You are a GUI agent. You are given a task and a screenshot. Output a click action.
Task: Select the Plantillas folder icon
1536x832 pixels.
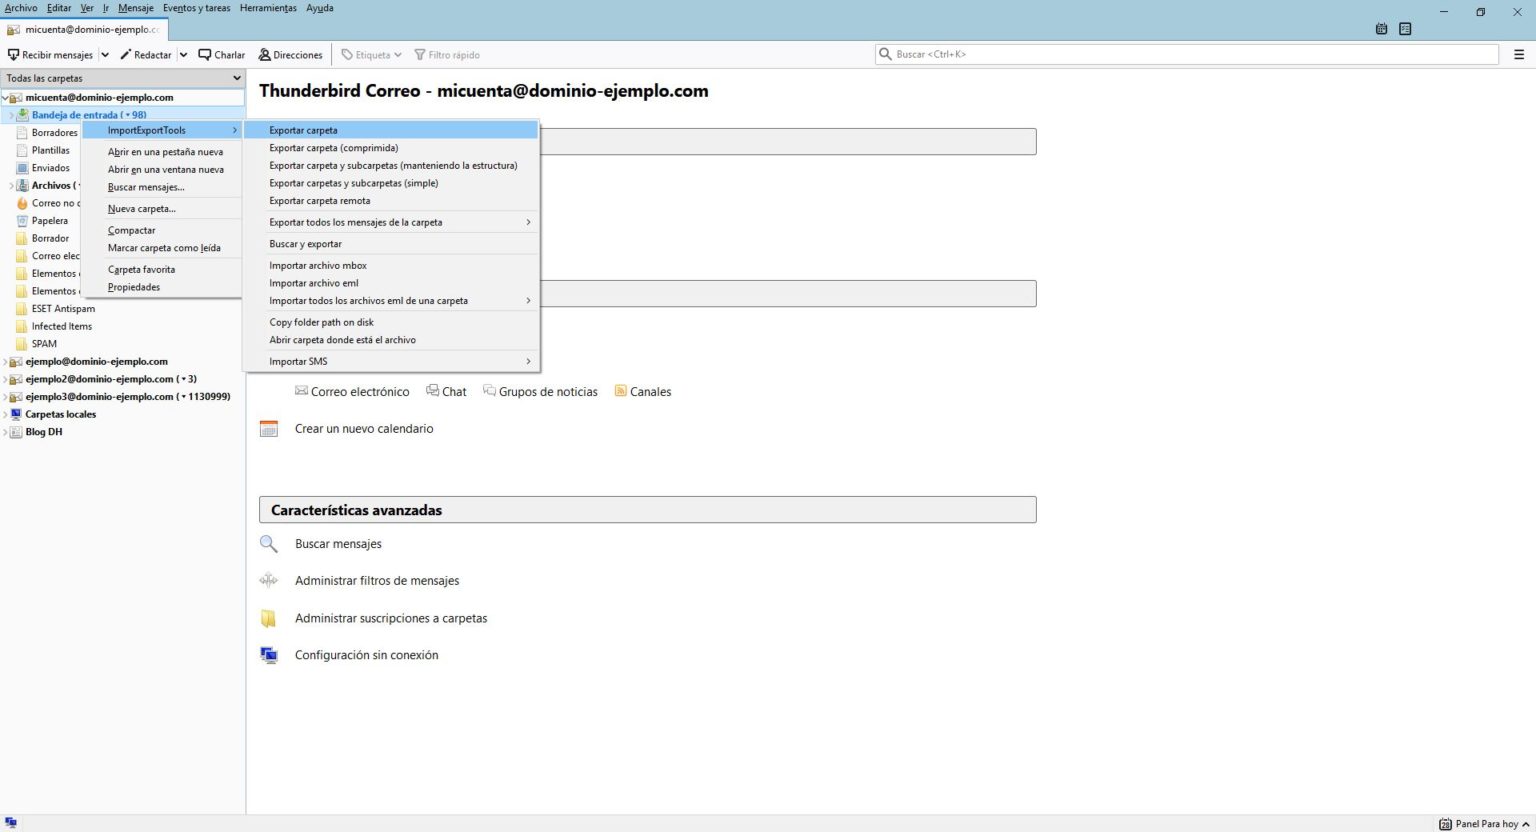(x=22, y=150)
